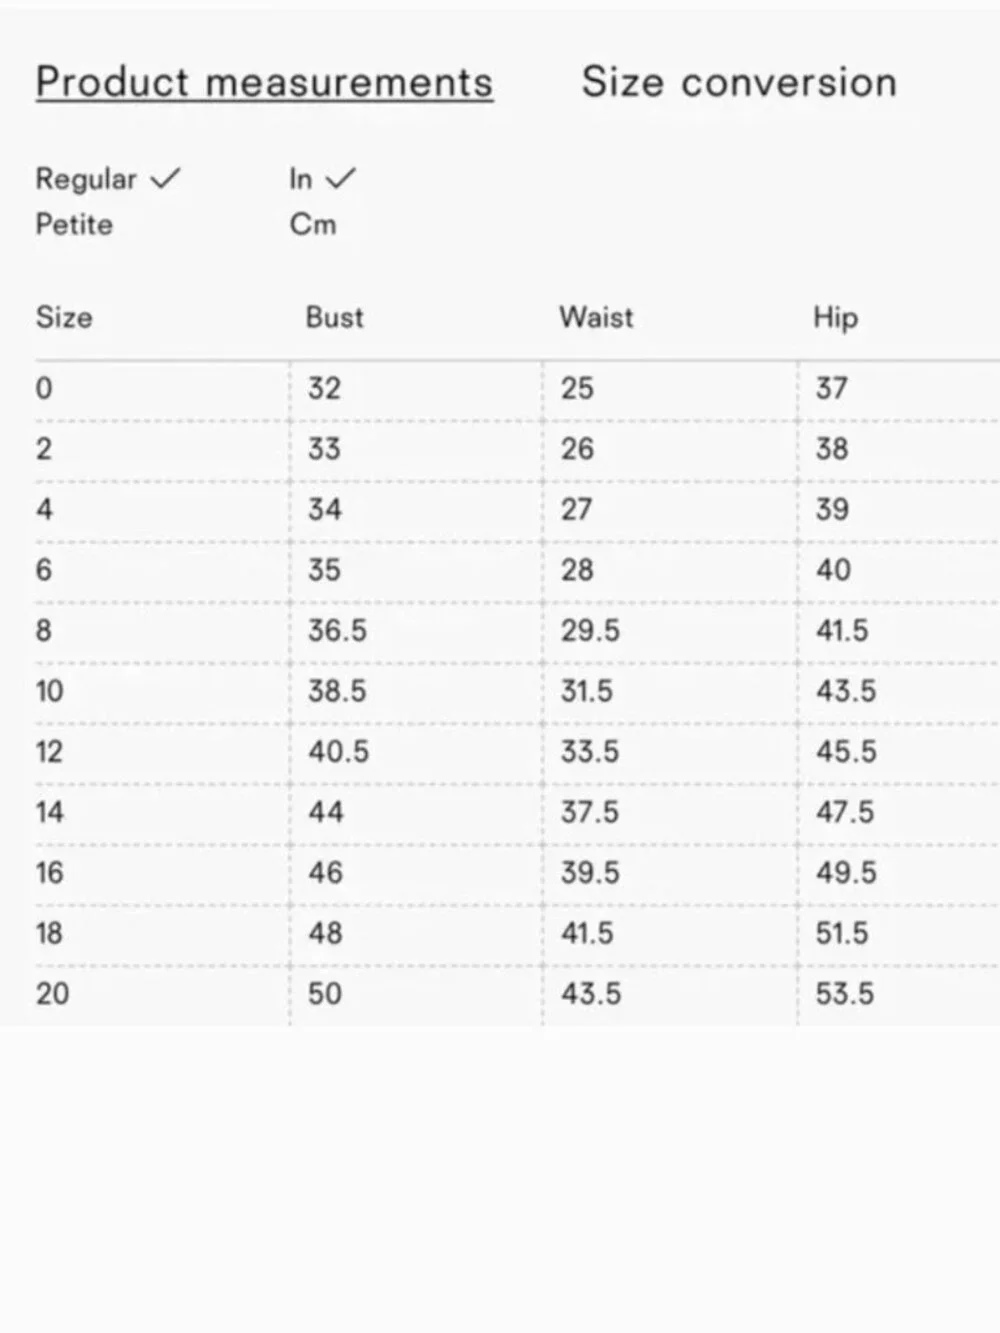Click the Bust column header

tap(334, 317)
